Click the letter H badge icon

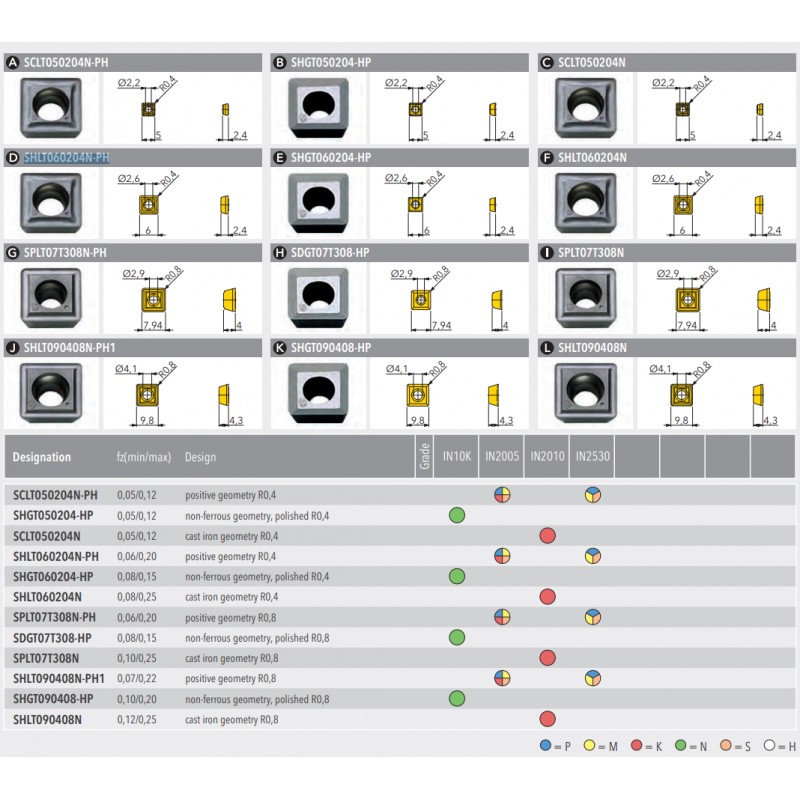(x=280, y=252)
